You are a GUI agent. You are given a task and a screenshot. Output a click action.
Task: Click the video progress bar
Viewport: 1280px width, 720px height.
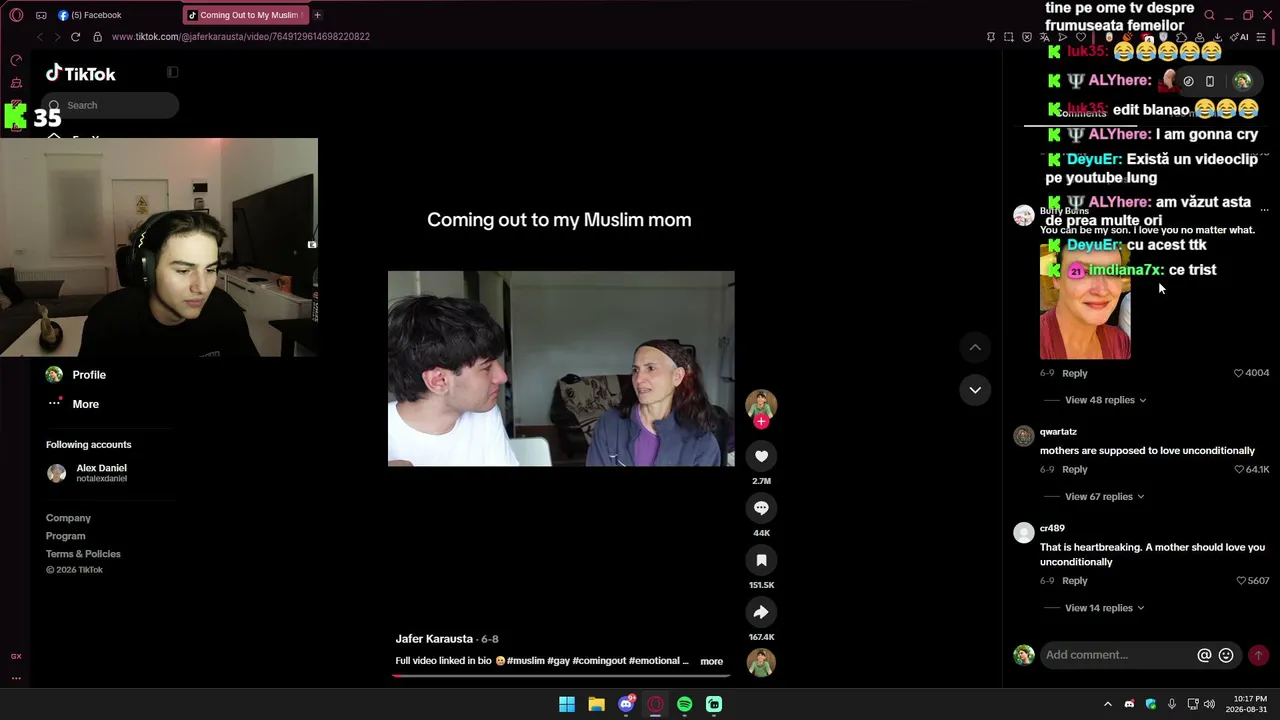[x=561, y=675]
